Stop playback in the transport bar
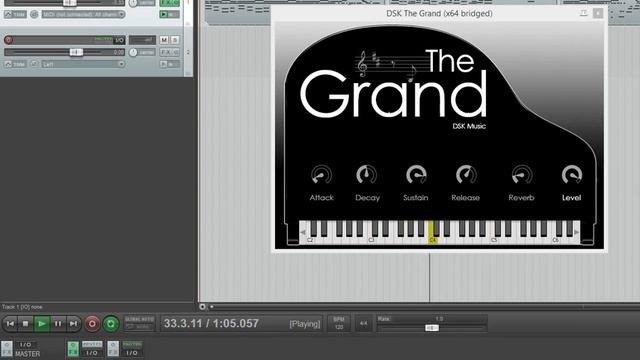The image size is (640, 360). tap(25, 324)
